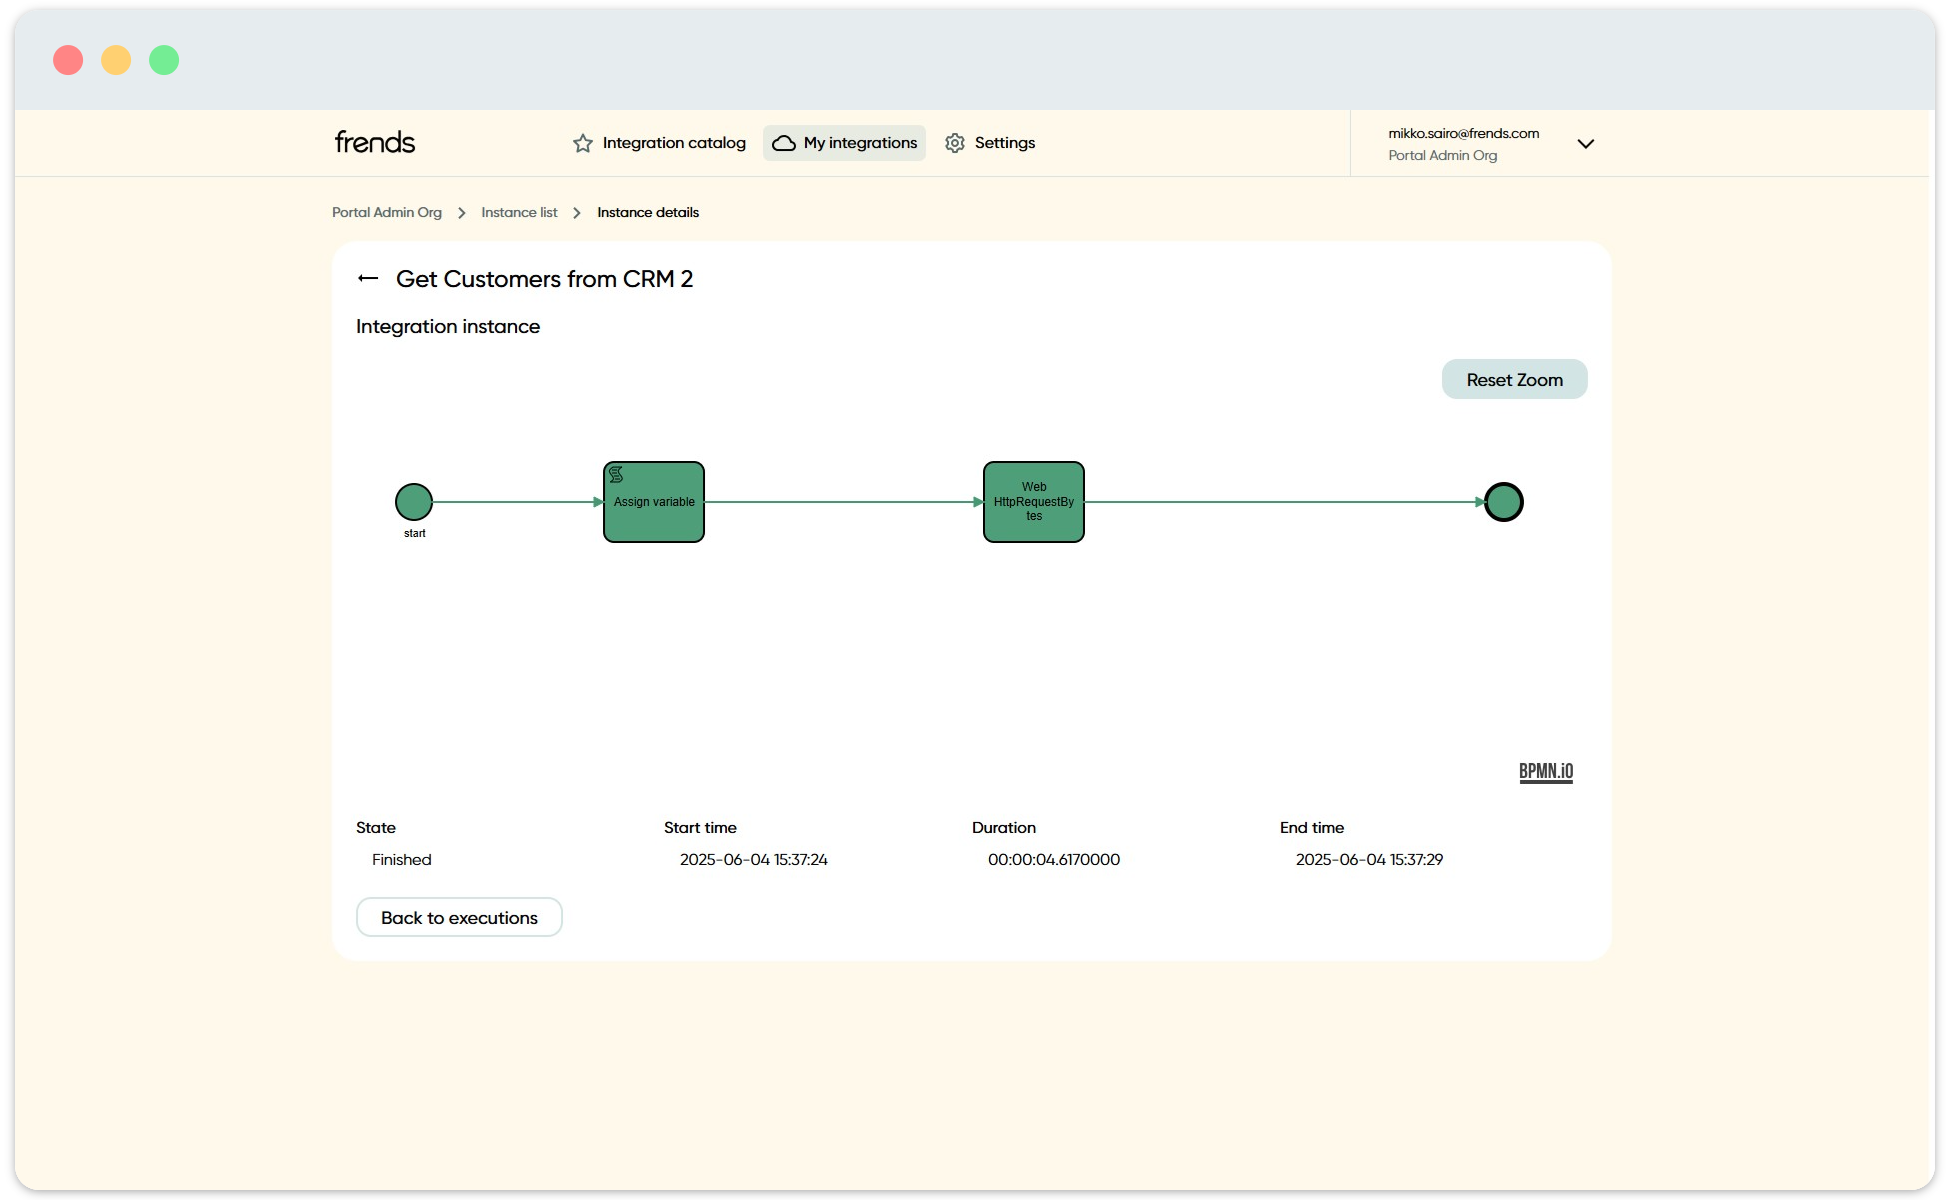Click the cloud icon next to My integrations

784,143
